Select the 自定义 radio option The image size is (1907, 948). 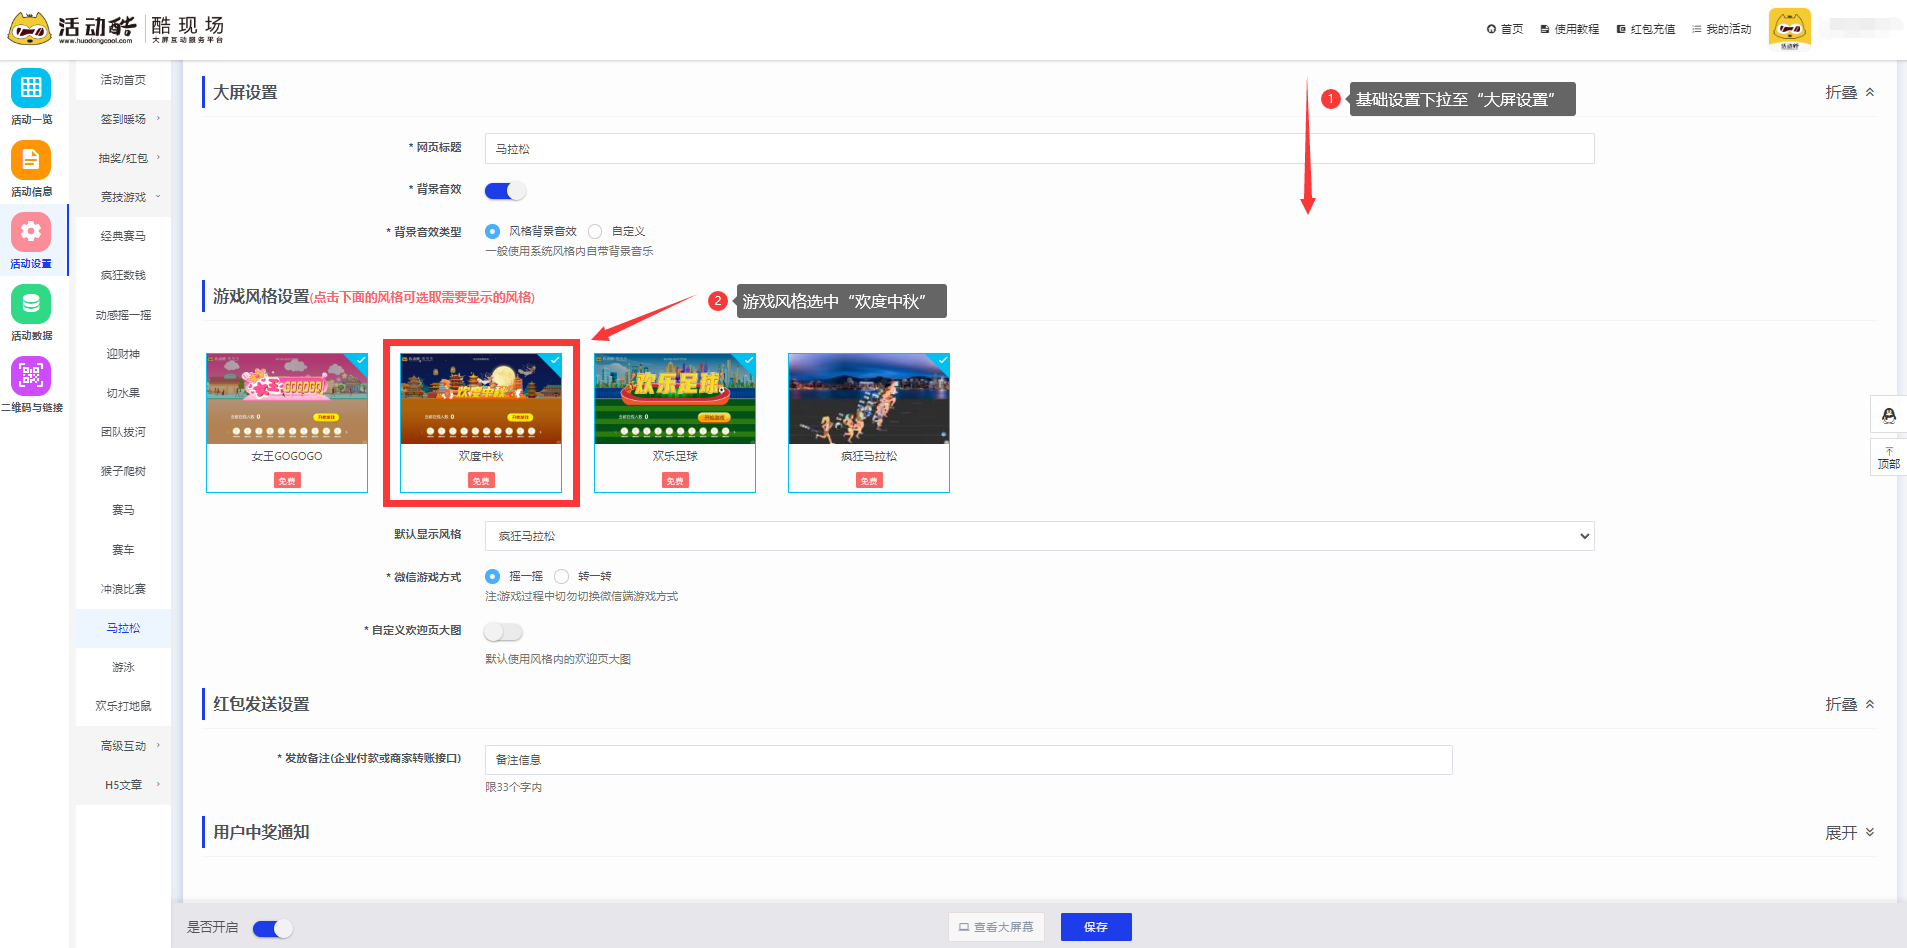coord(595,231)
